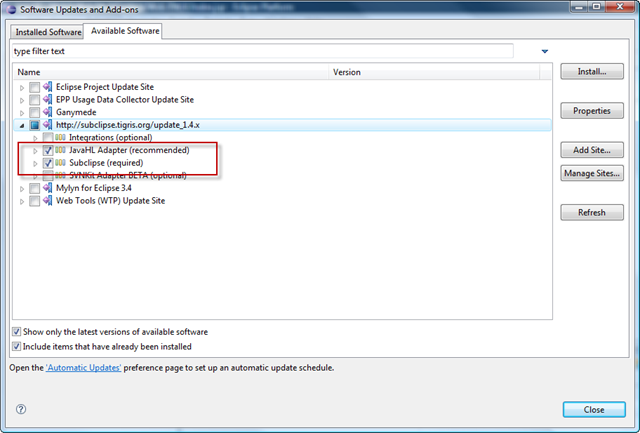Select the Integrations (optional) label
The height and width of the screenshot is (433, 640).
click(111, 138)
